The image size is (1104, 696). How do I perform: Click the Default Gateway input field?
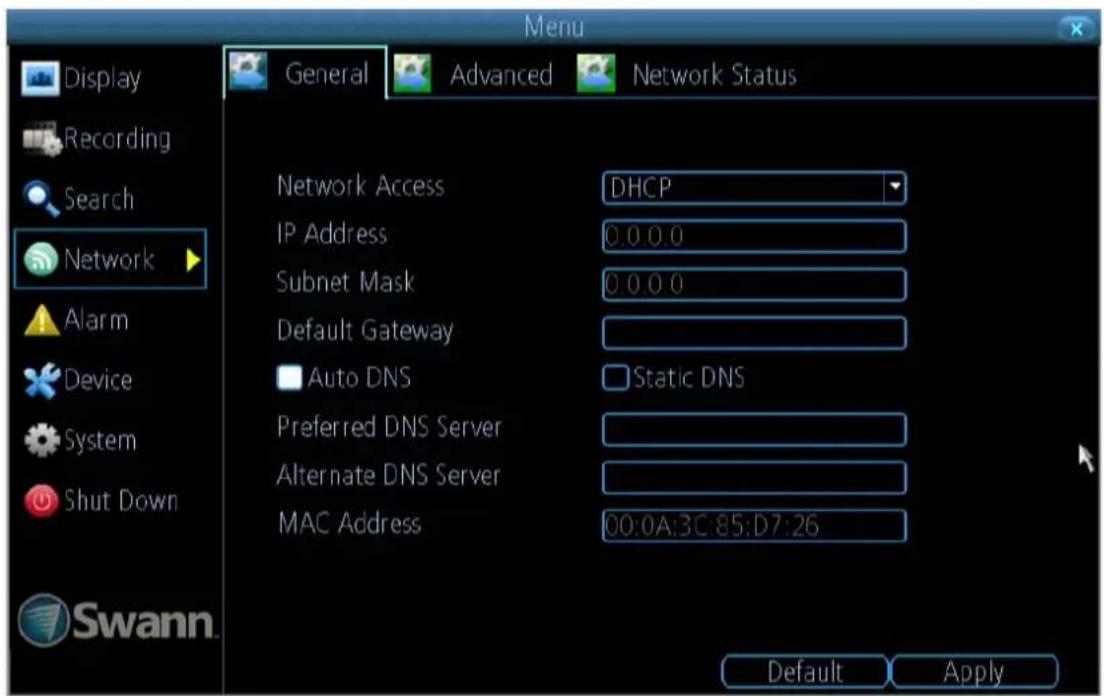coord(754,333)
